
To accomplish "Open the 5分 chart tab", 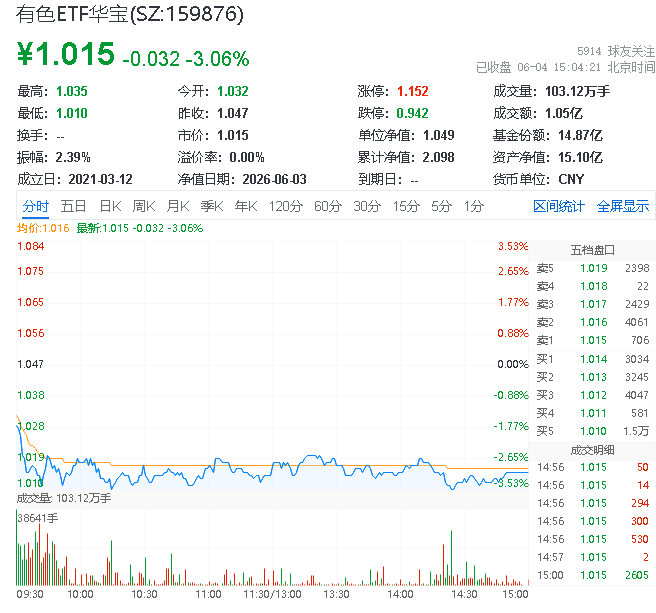I will [x=441, y=206].
